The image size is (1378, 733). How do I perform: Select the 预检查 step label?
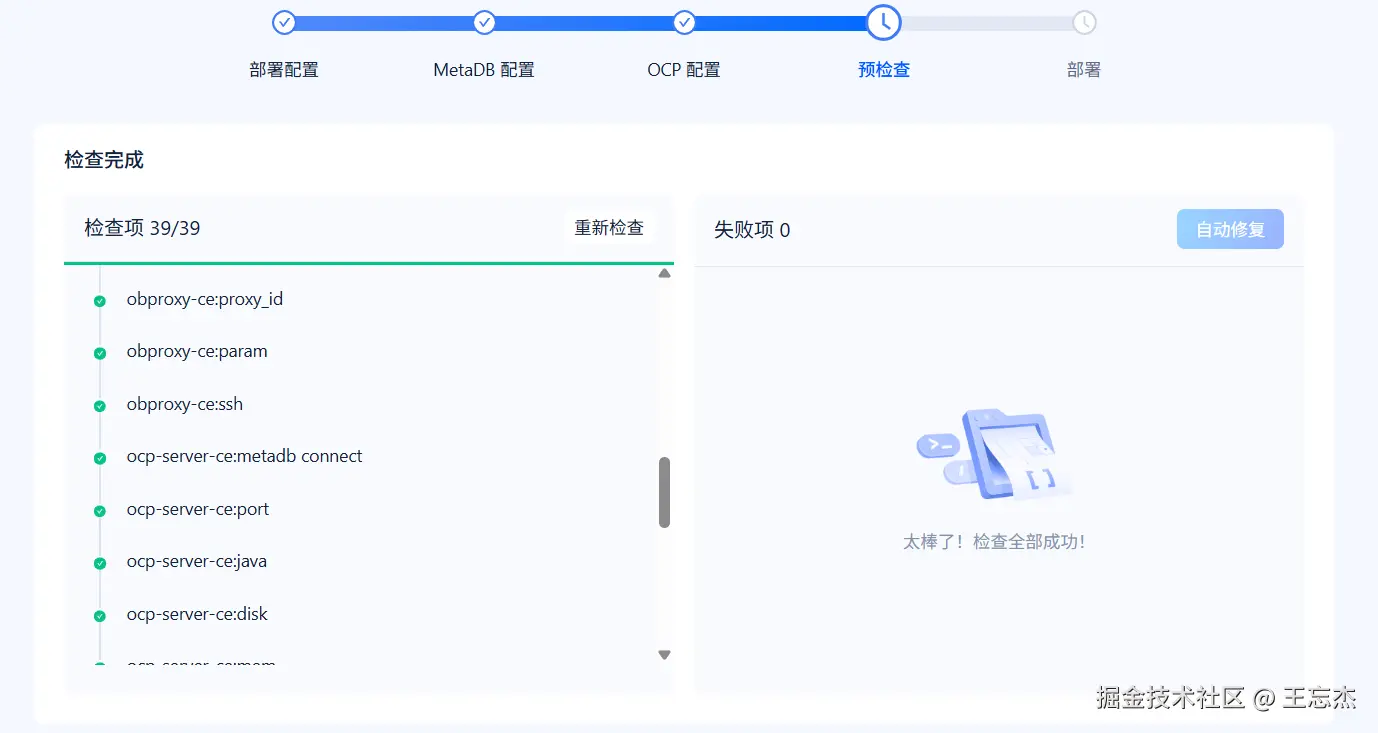pos(884,70)
